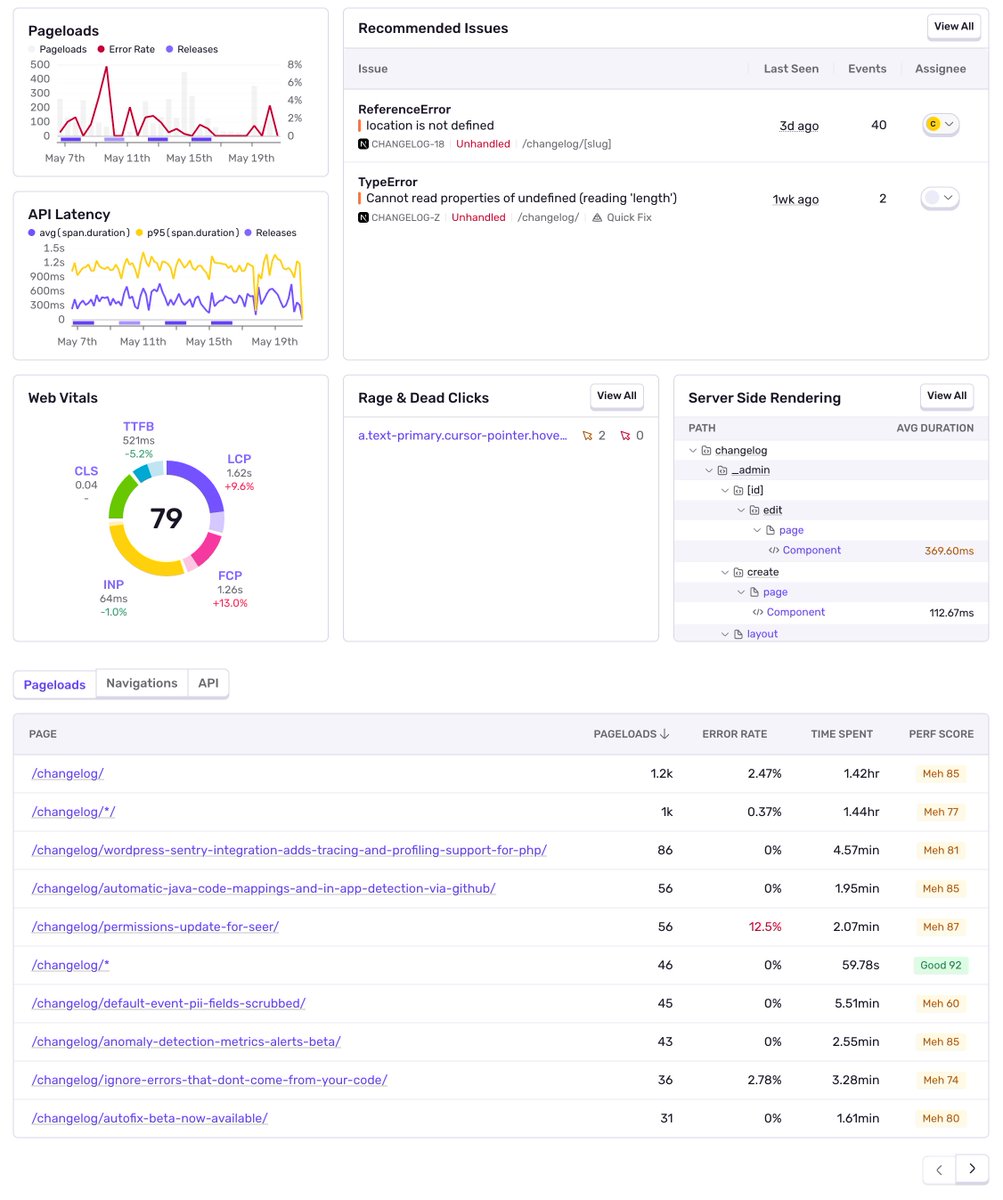1003x1200 pixels.
Task: Click the Next.js icon beside CHANGELOG-Z
Action: click(x=363, y=217)
